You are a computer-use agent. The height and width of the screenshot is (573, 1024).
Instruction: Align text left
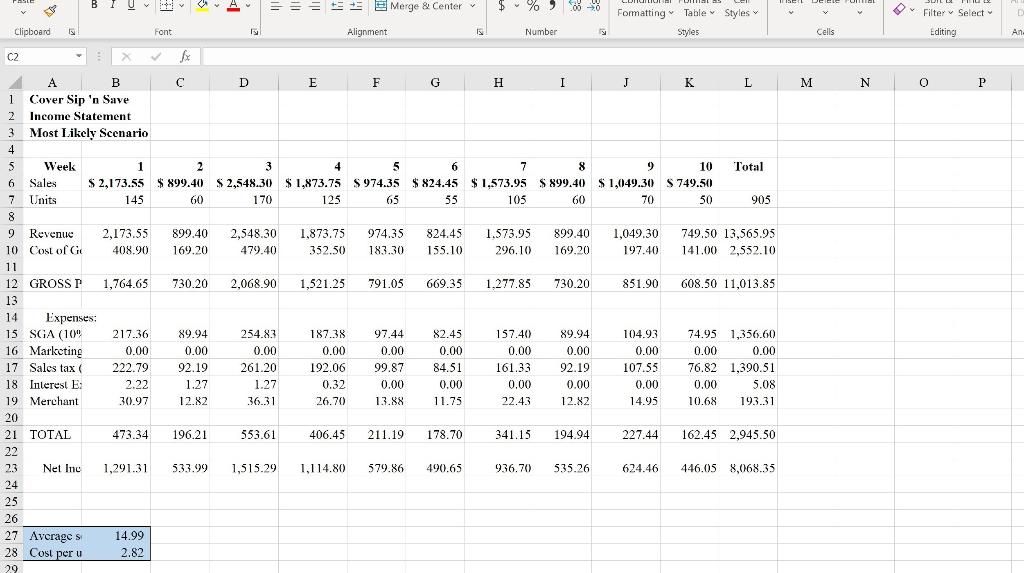(276, 6)
